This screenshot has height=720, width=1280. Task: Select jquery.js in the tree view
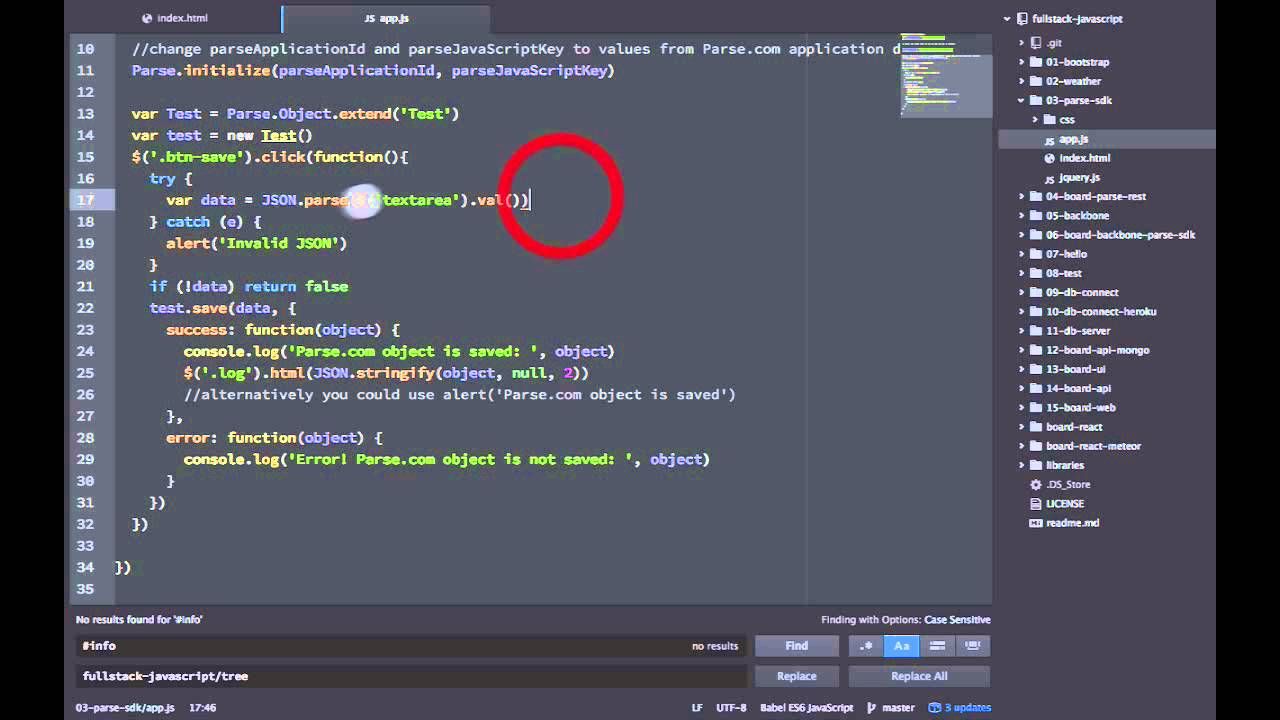click(1079, 178)
